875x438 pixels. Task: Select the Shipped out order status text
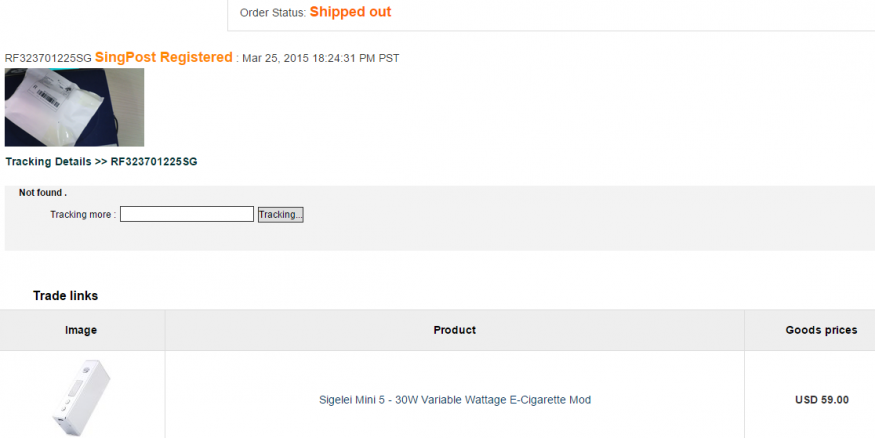pos(350,12)
